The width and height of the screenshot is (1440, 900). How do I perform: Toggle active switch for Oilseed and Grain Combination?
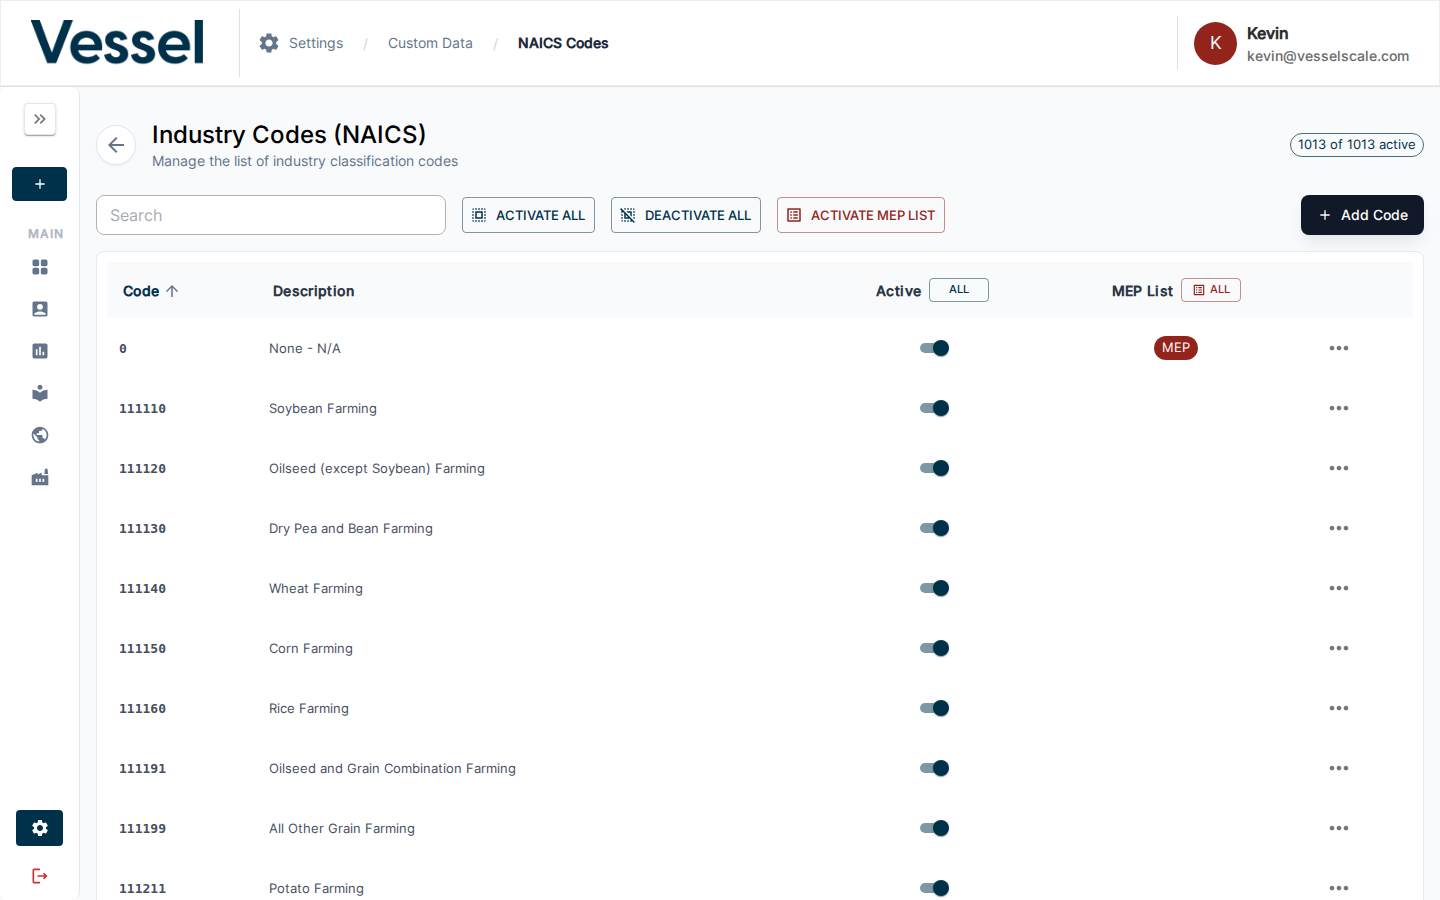(x=934, y=768)
